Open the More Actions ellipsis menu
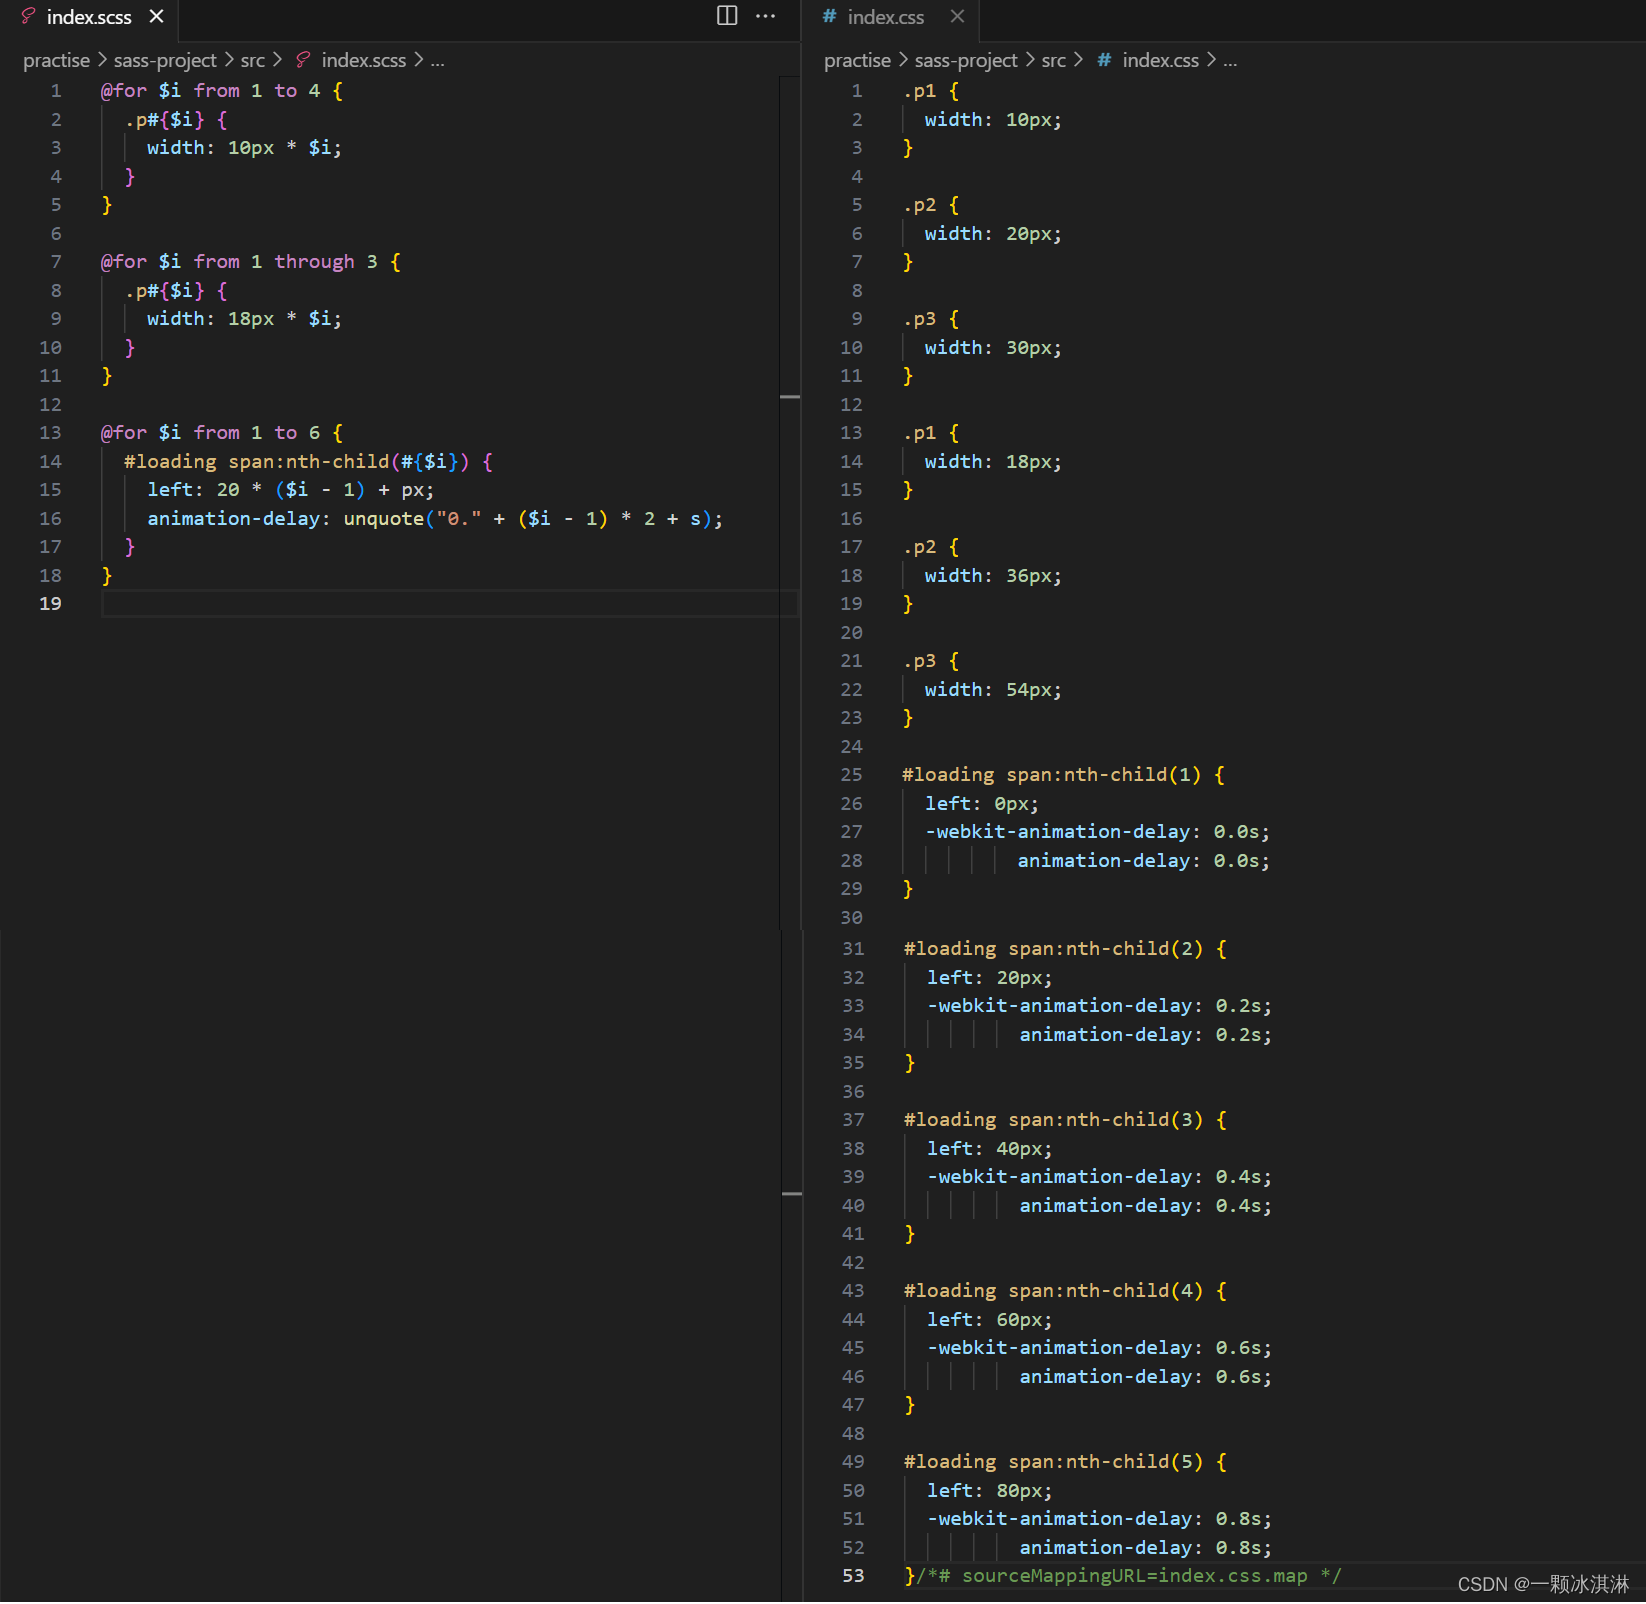Screen dimensions: 1646x1604 pyautogui.click(x=766, y=15)
